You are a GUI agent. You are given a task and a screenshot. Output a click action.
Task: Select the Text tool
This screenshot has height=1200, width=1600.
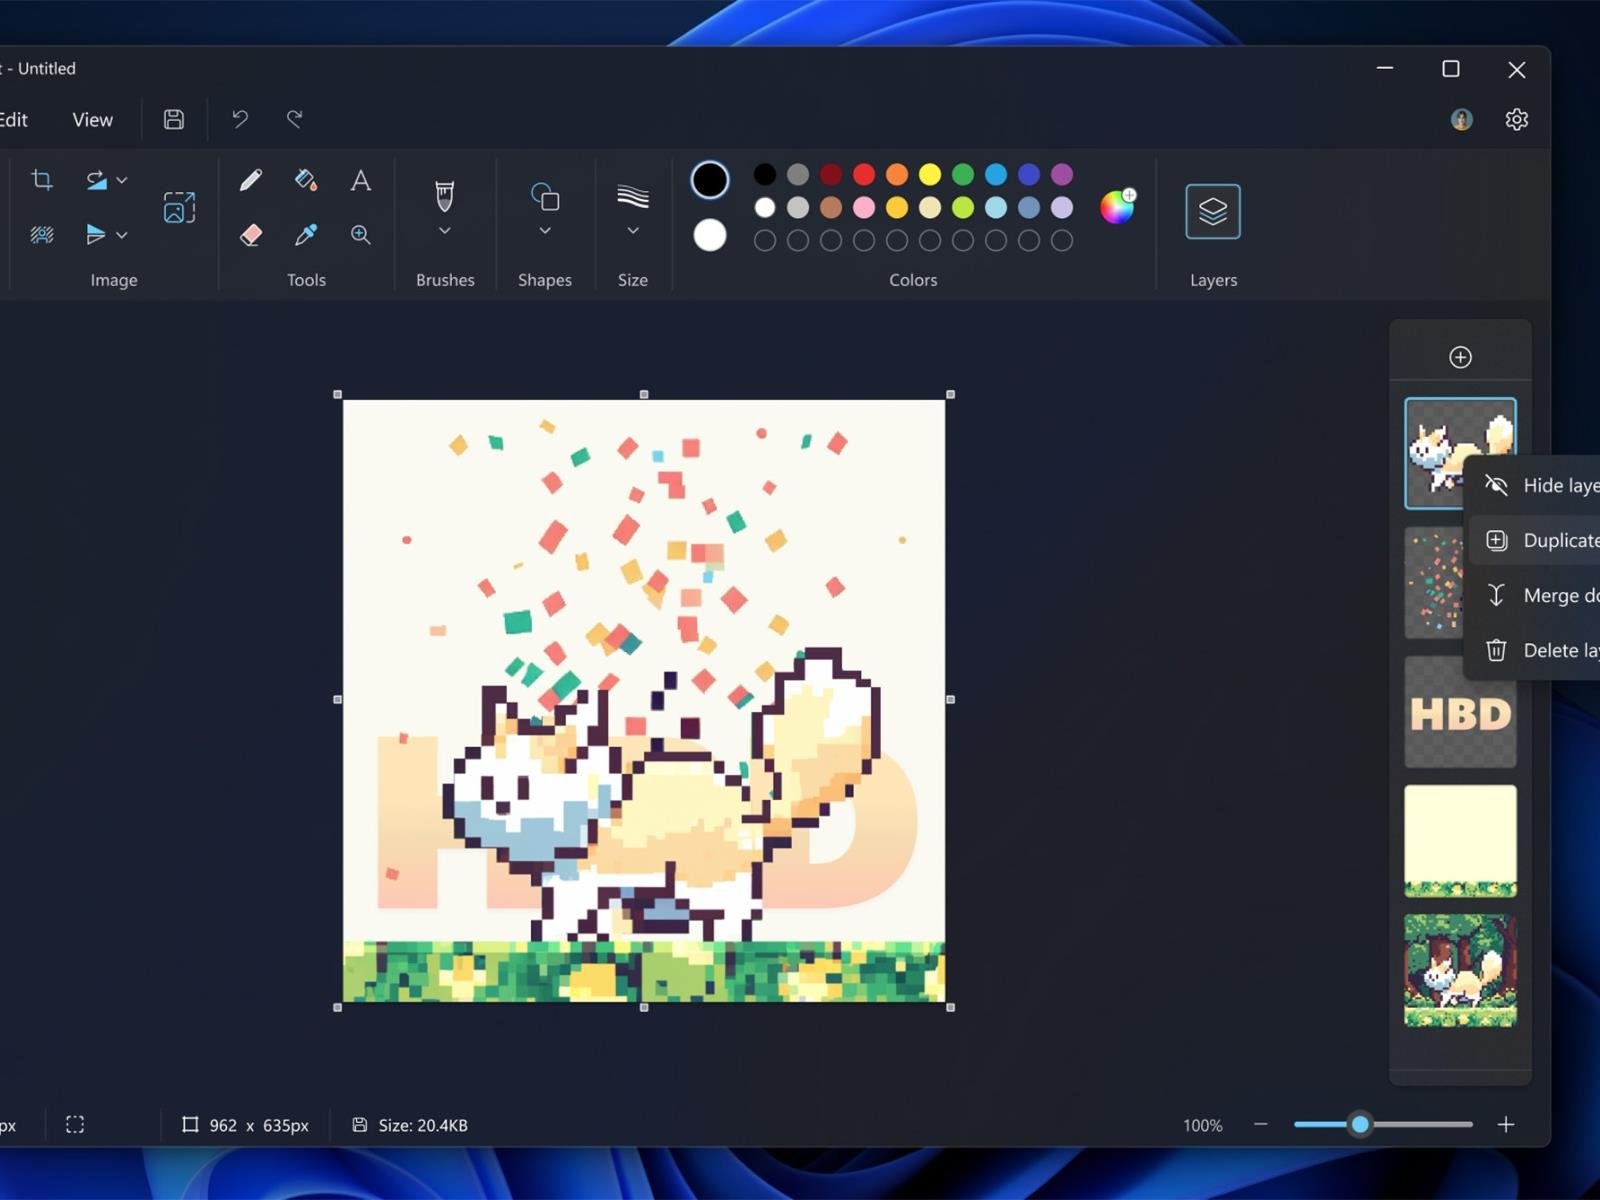361,180
